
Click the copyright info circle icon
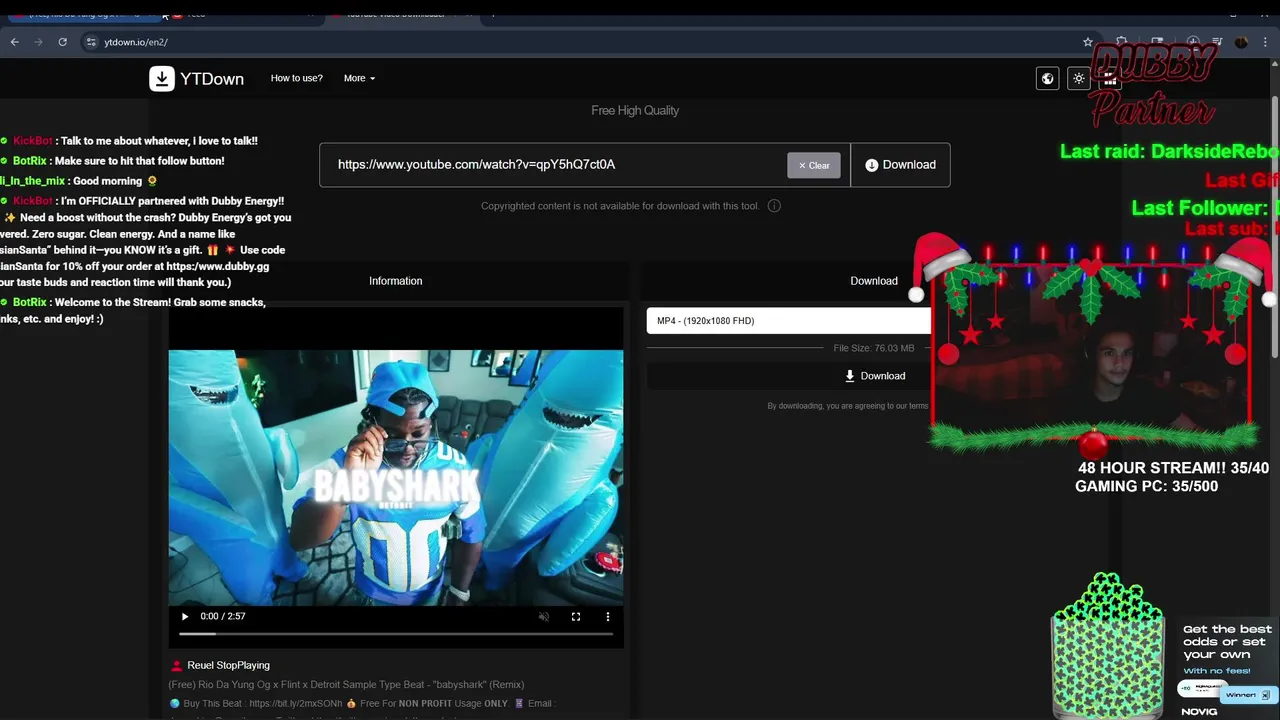[774, 206]
